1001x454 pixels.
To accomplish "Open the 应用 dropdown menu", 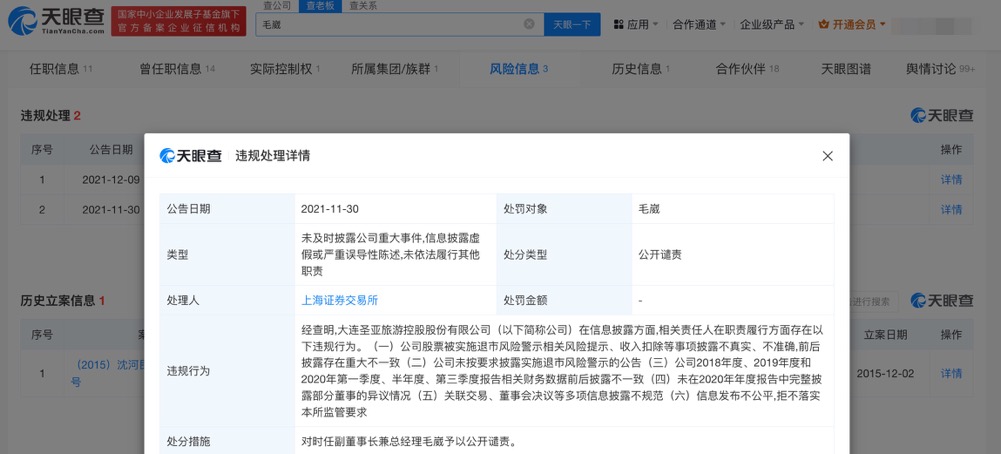I will point(634,24).
